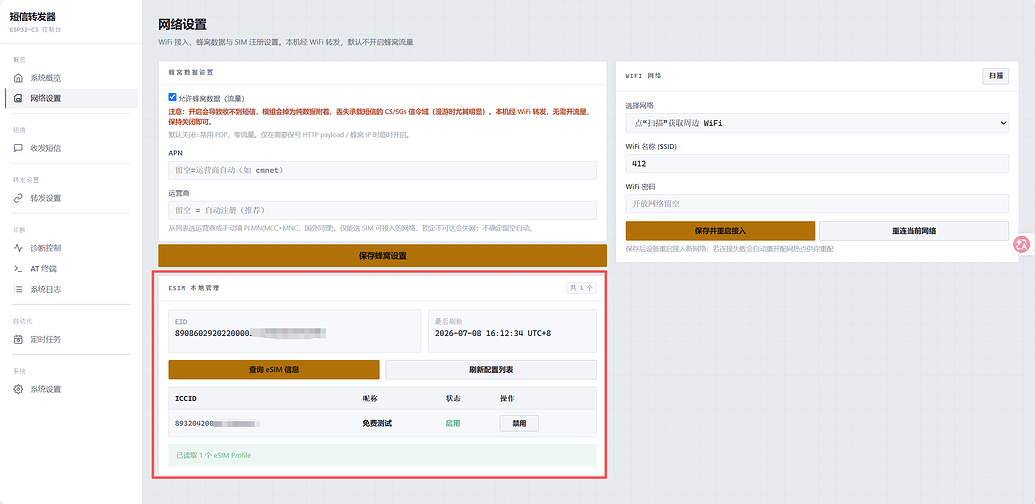Image resolution: width=1035 pixels, height=504 pixels.
Task: Click 重连当前网络 button
Action: click(914, 231)
